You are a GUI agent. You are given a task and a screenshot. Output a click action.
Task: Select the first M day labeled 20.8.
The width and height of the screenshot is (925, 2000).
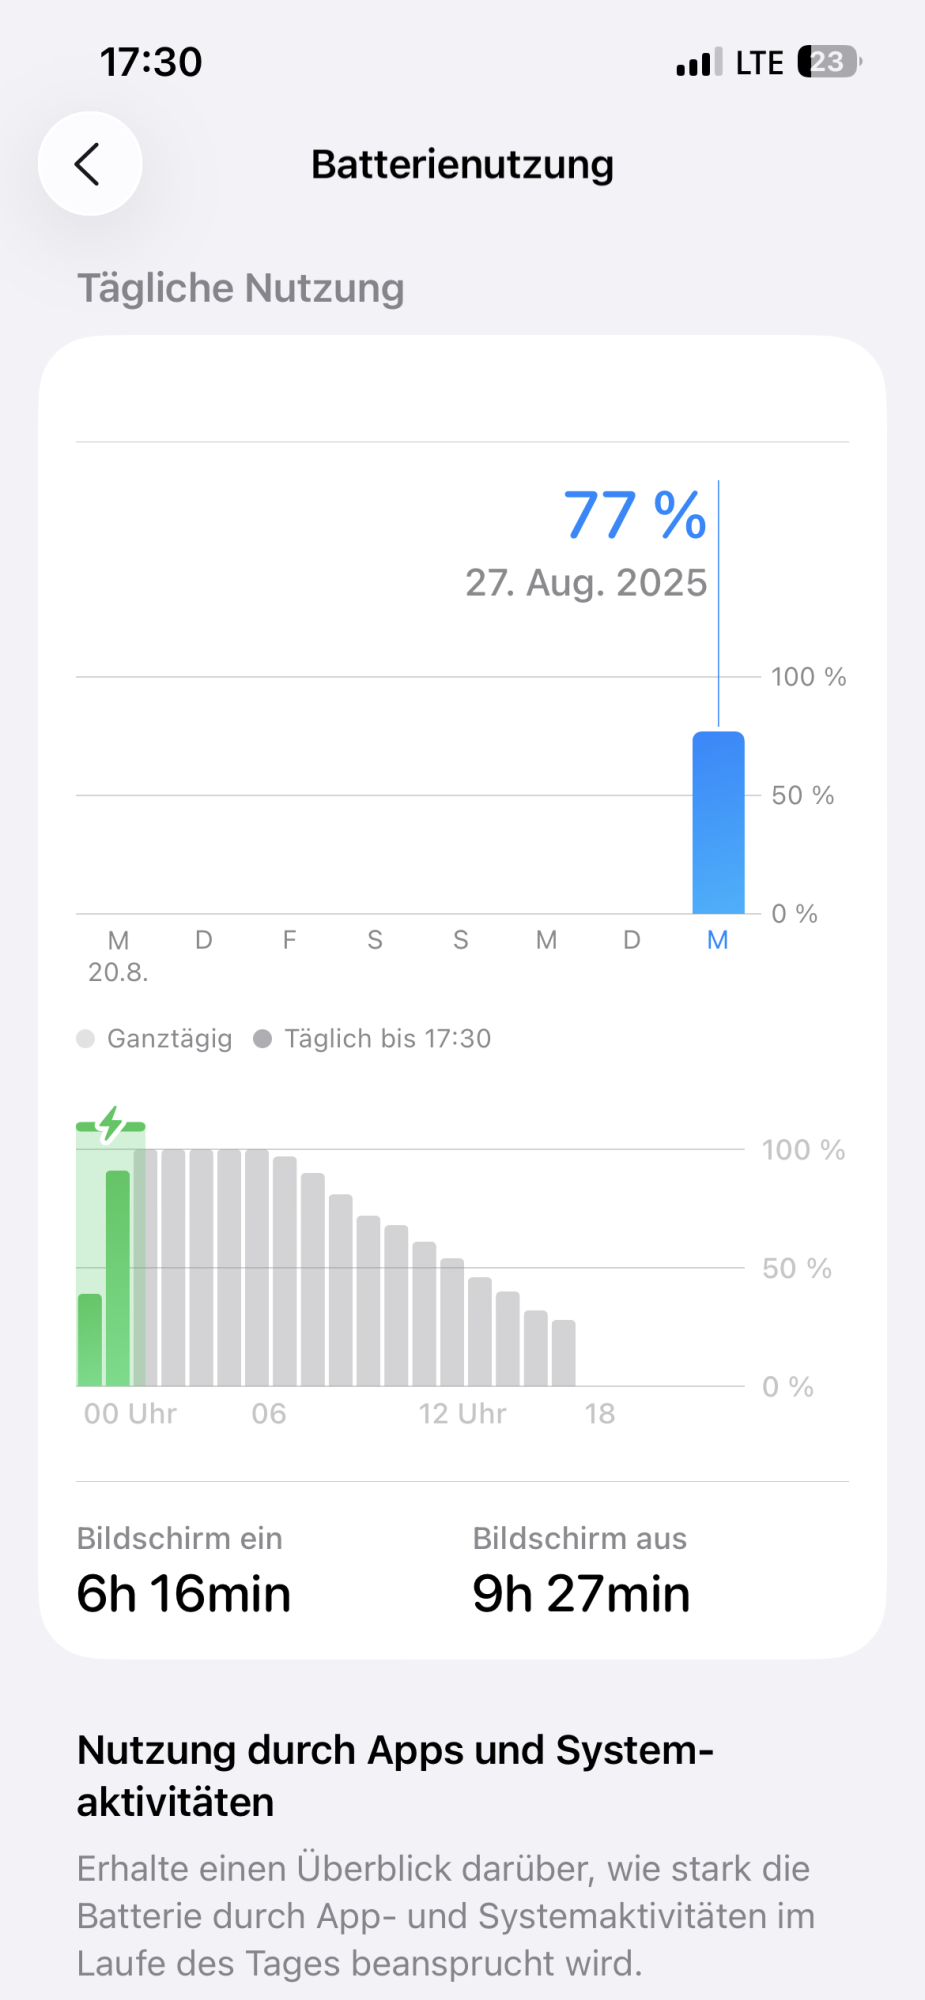pyautogui.click(x=118, y=955)
